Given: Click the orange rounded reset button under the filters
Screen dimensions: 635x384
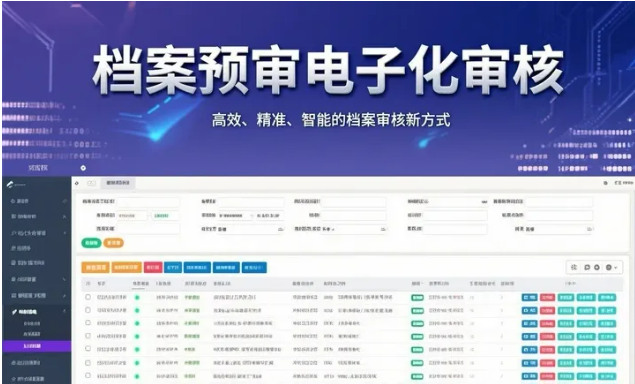Looking at the screenshot, I should 113,243.
